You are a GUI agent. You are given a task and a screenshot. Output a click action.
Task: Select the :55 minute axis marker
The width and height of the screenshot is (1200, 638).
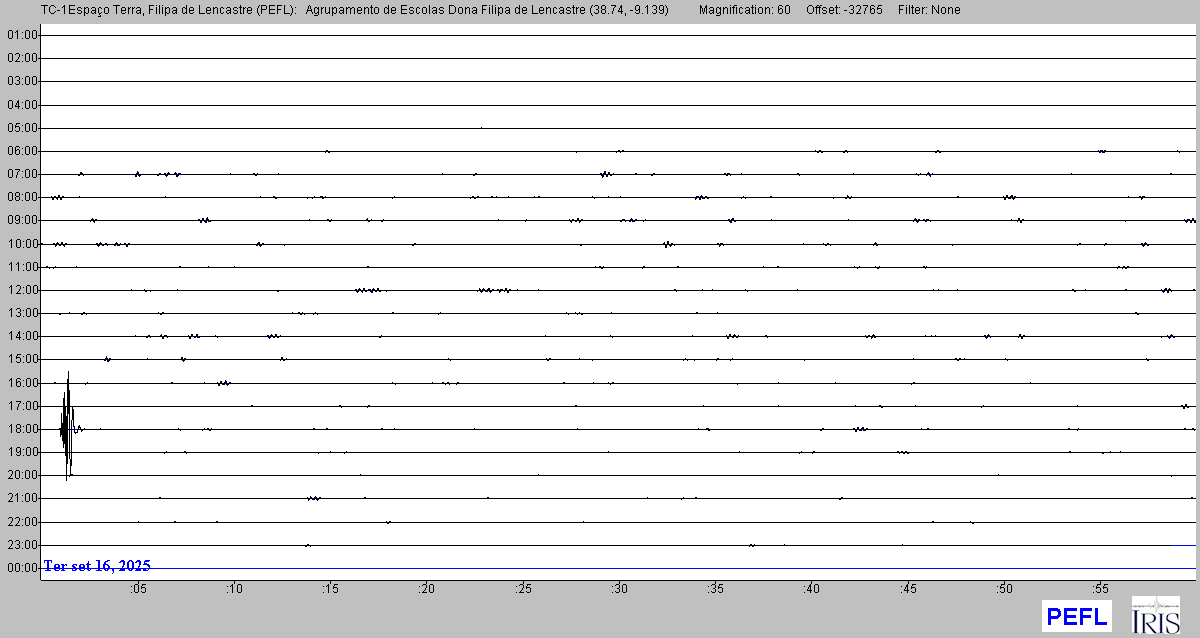1100,589
